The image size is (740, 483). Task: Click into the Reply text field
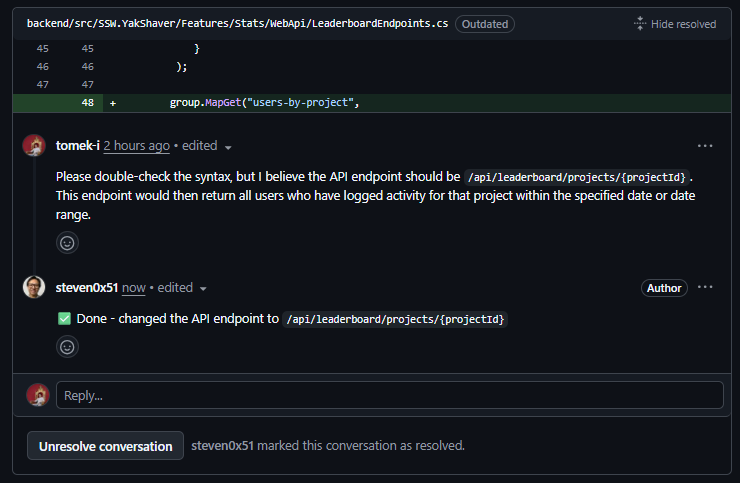[389, 395]
